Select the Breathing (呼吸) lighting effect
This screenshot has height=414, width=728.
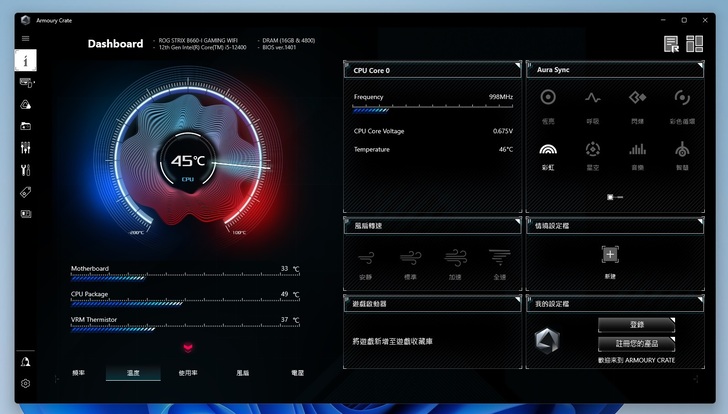click(x=592, y=101)
